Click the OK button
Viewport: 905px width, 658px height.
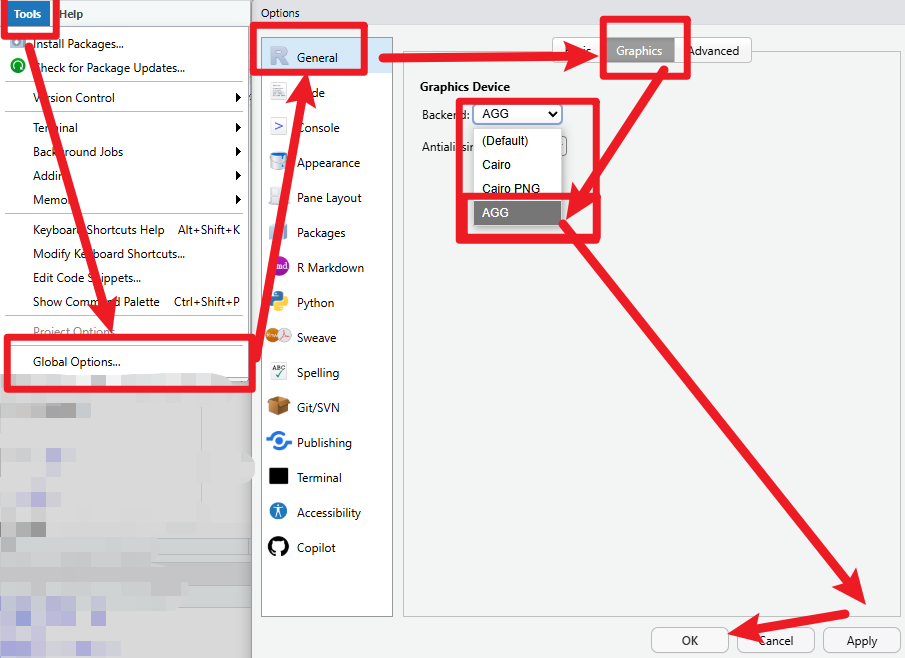point(690,641)
